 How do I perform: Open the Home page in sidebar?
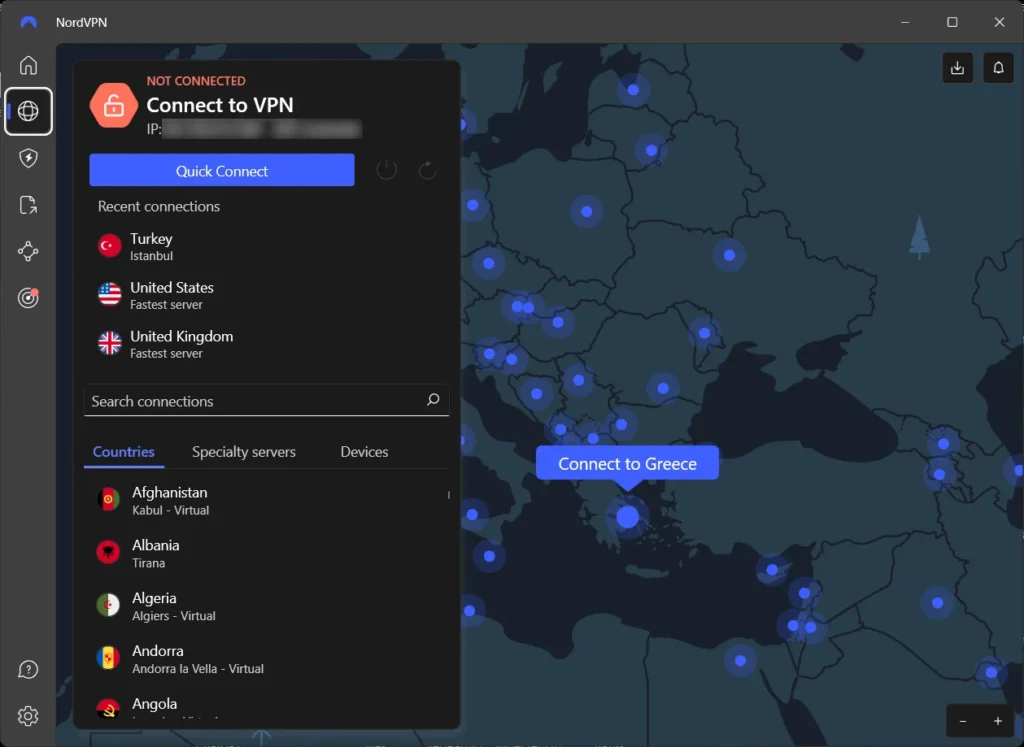click(x=28, y=65)
